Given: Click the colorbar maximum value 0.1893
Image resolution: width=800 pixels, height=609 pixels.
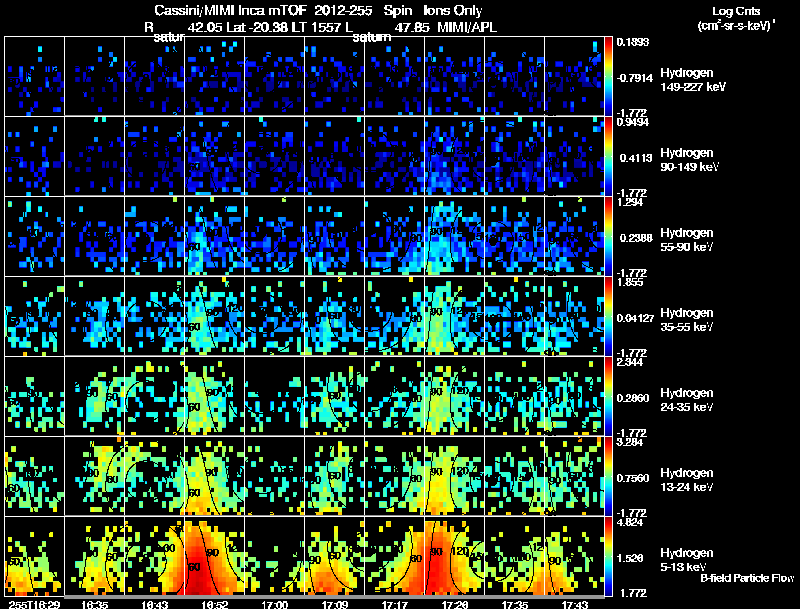Looking at the screenshot, I should [x=633, y=42].
